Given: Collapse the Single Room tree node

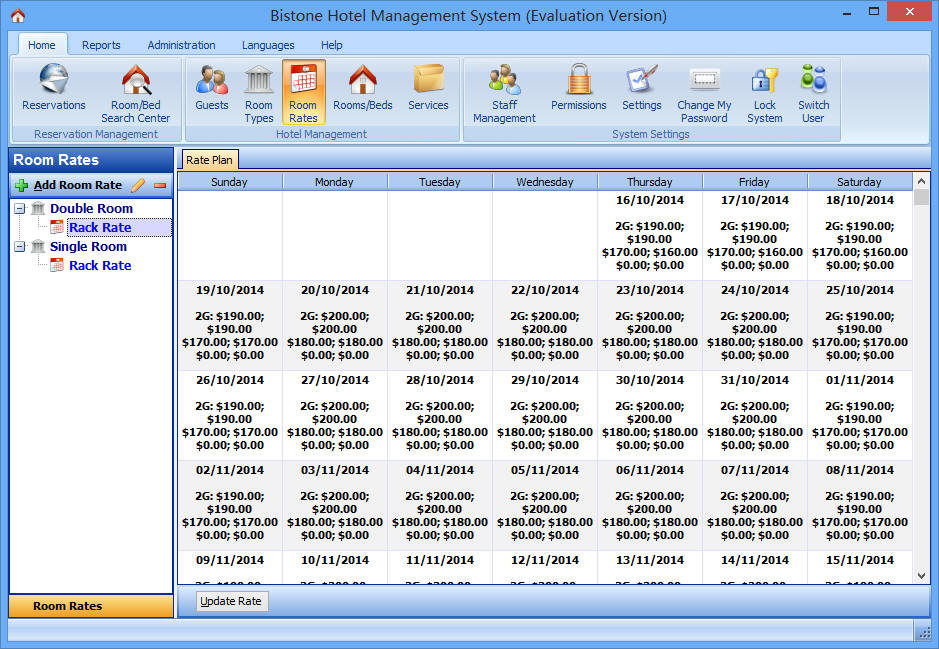Looking at the screenshot, I should pos(20,247).
